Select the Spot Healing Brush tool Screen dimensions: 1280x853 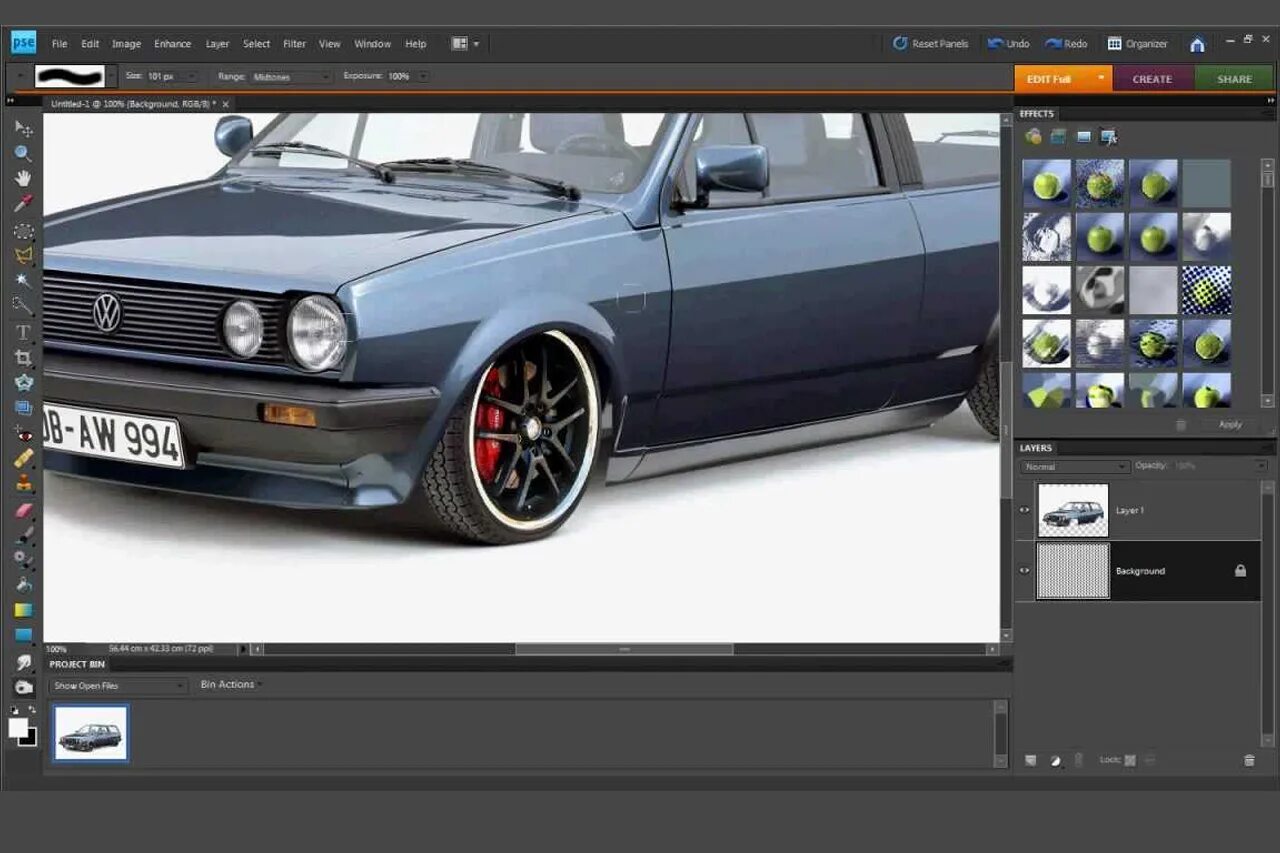(23, 458)
